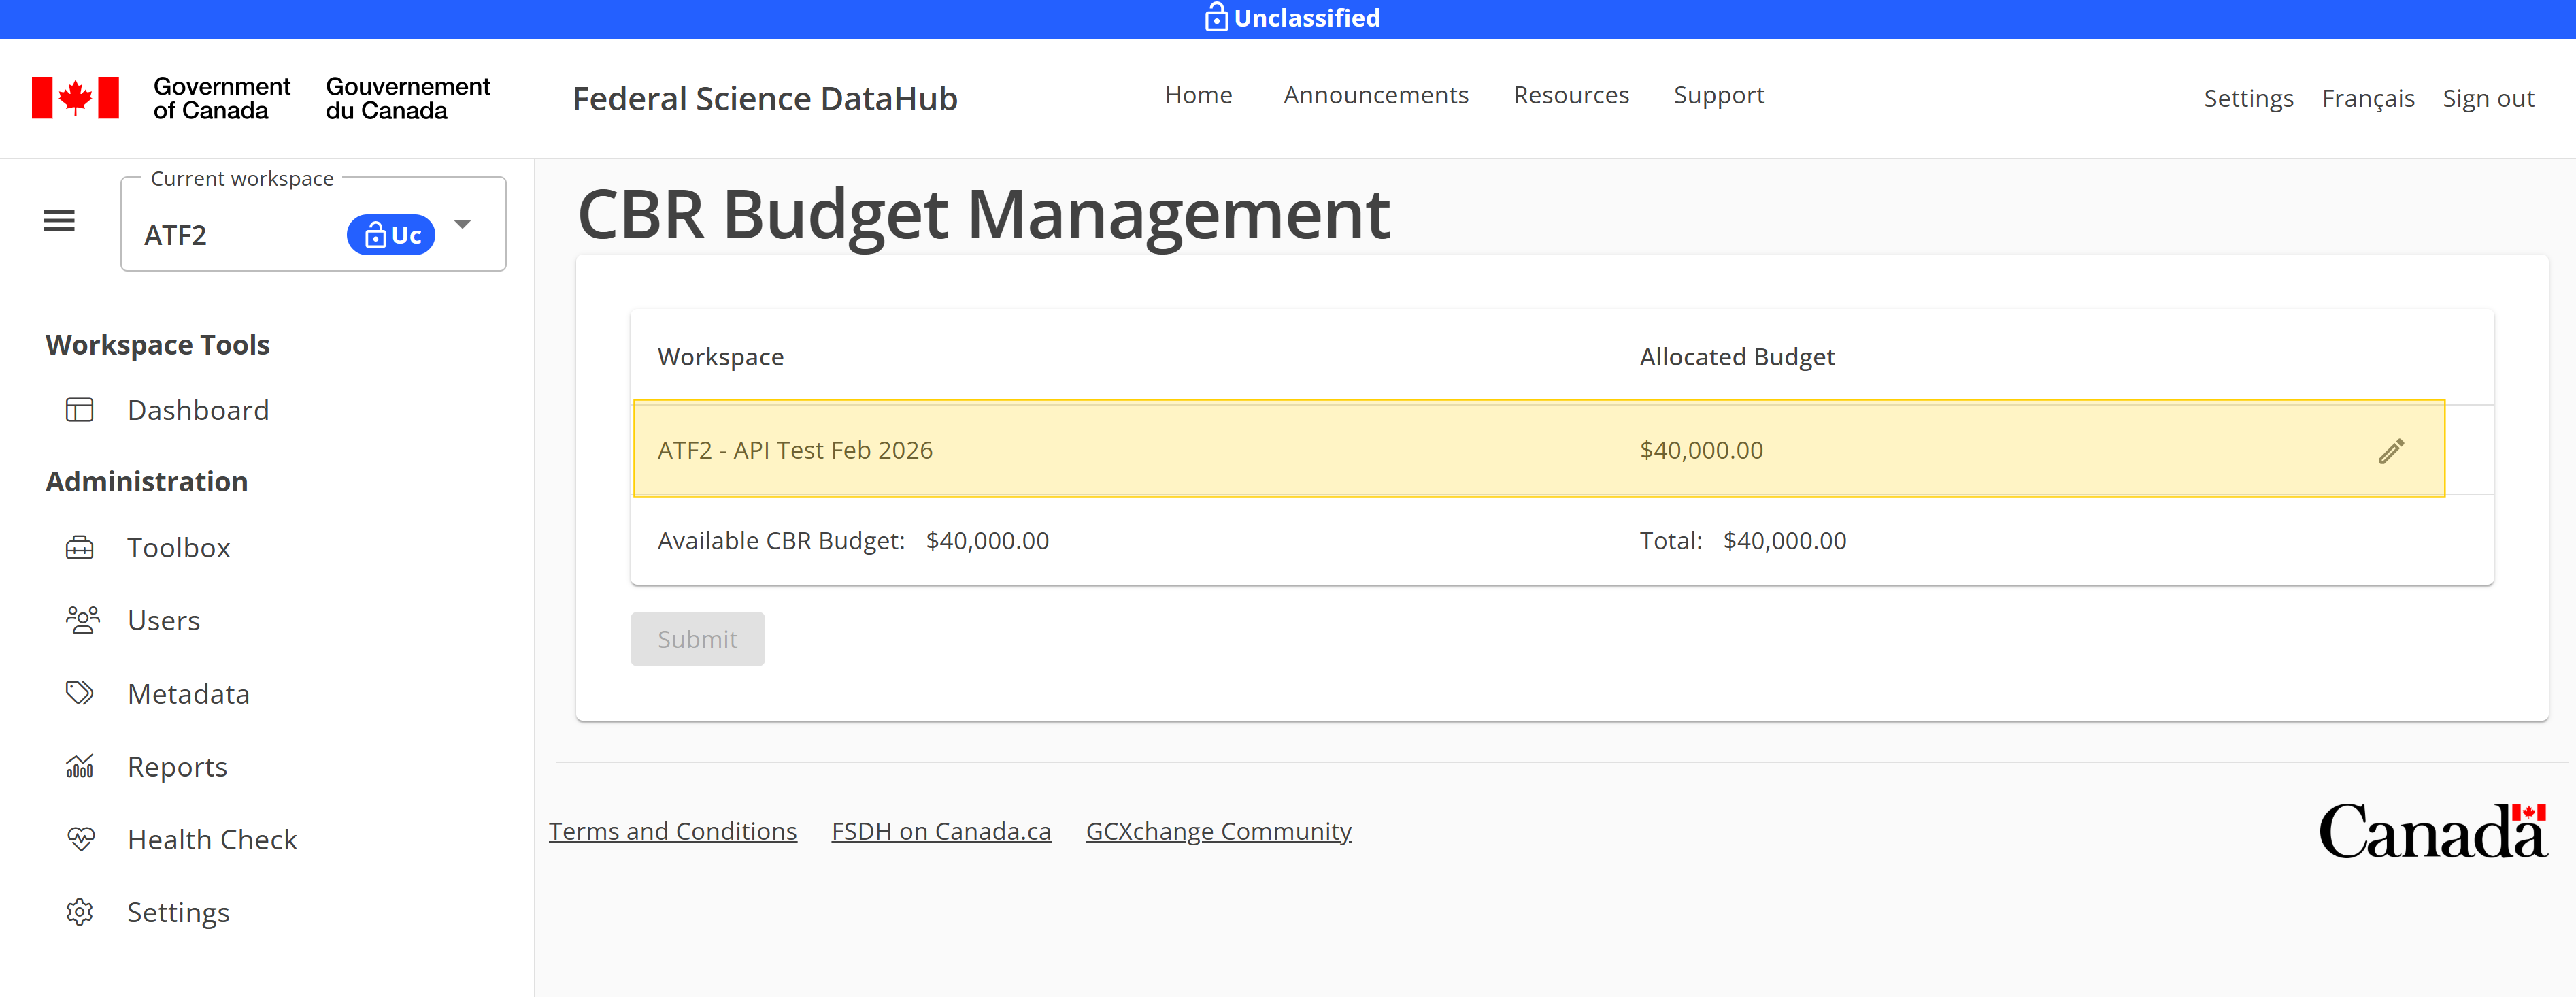
Task: Edit ATF2 budget with the pencil icon
Action: click(x=2392, y=450)
